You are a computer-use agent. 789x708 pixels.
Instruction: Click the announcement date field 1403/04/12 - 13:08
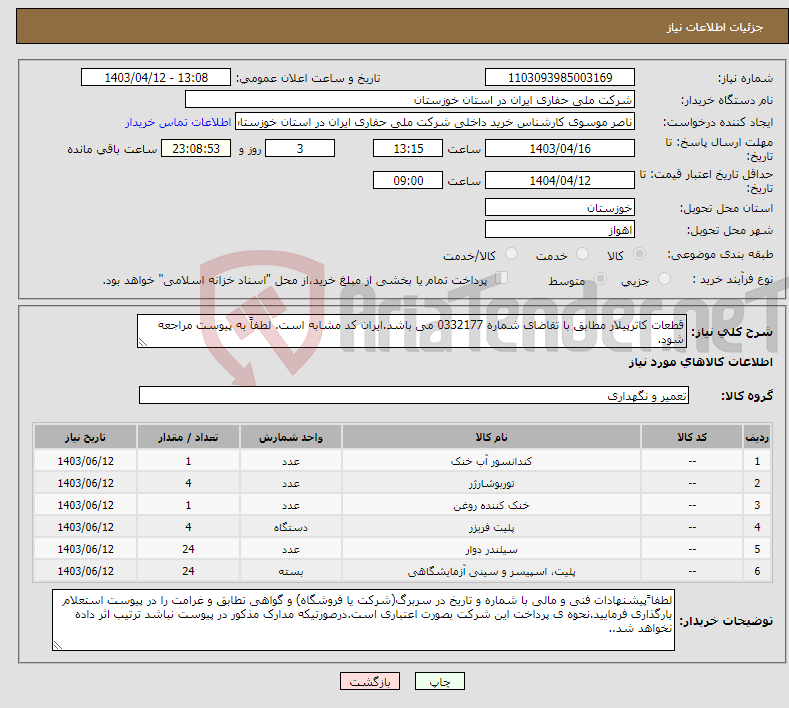point(156,77)
